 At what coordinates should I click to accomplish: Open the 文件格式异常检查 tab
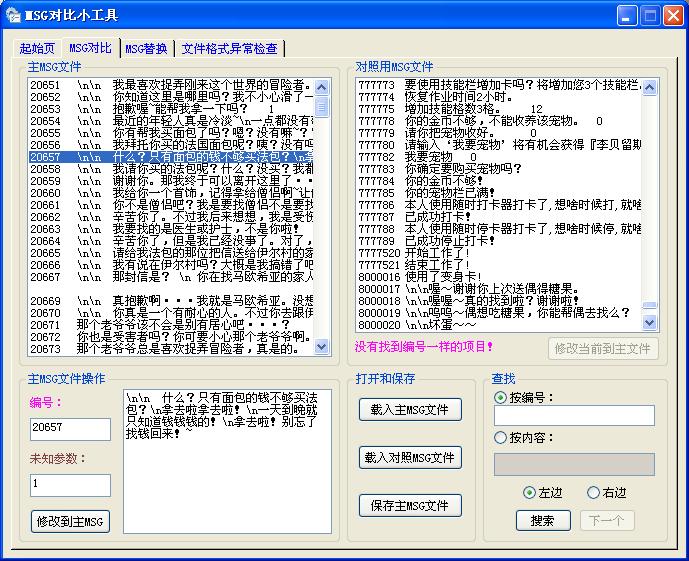point(229,48)
